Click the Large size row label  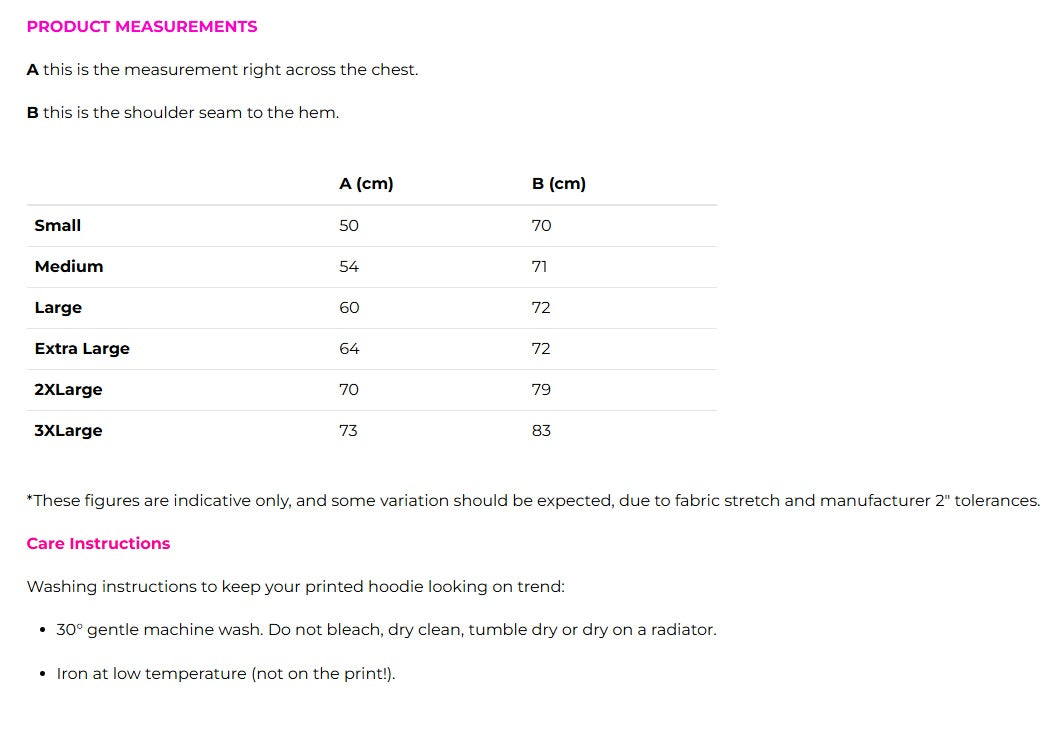click(x=58, y=308)
